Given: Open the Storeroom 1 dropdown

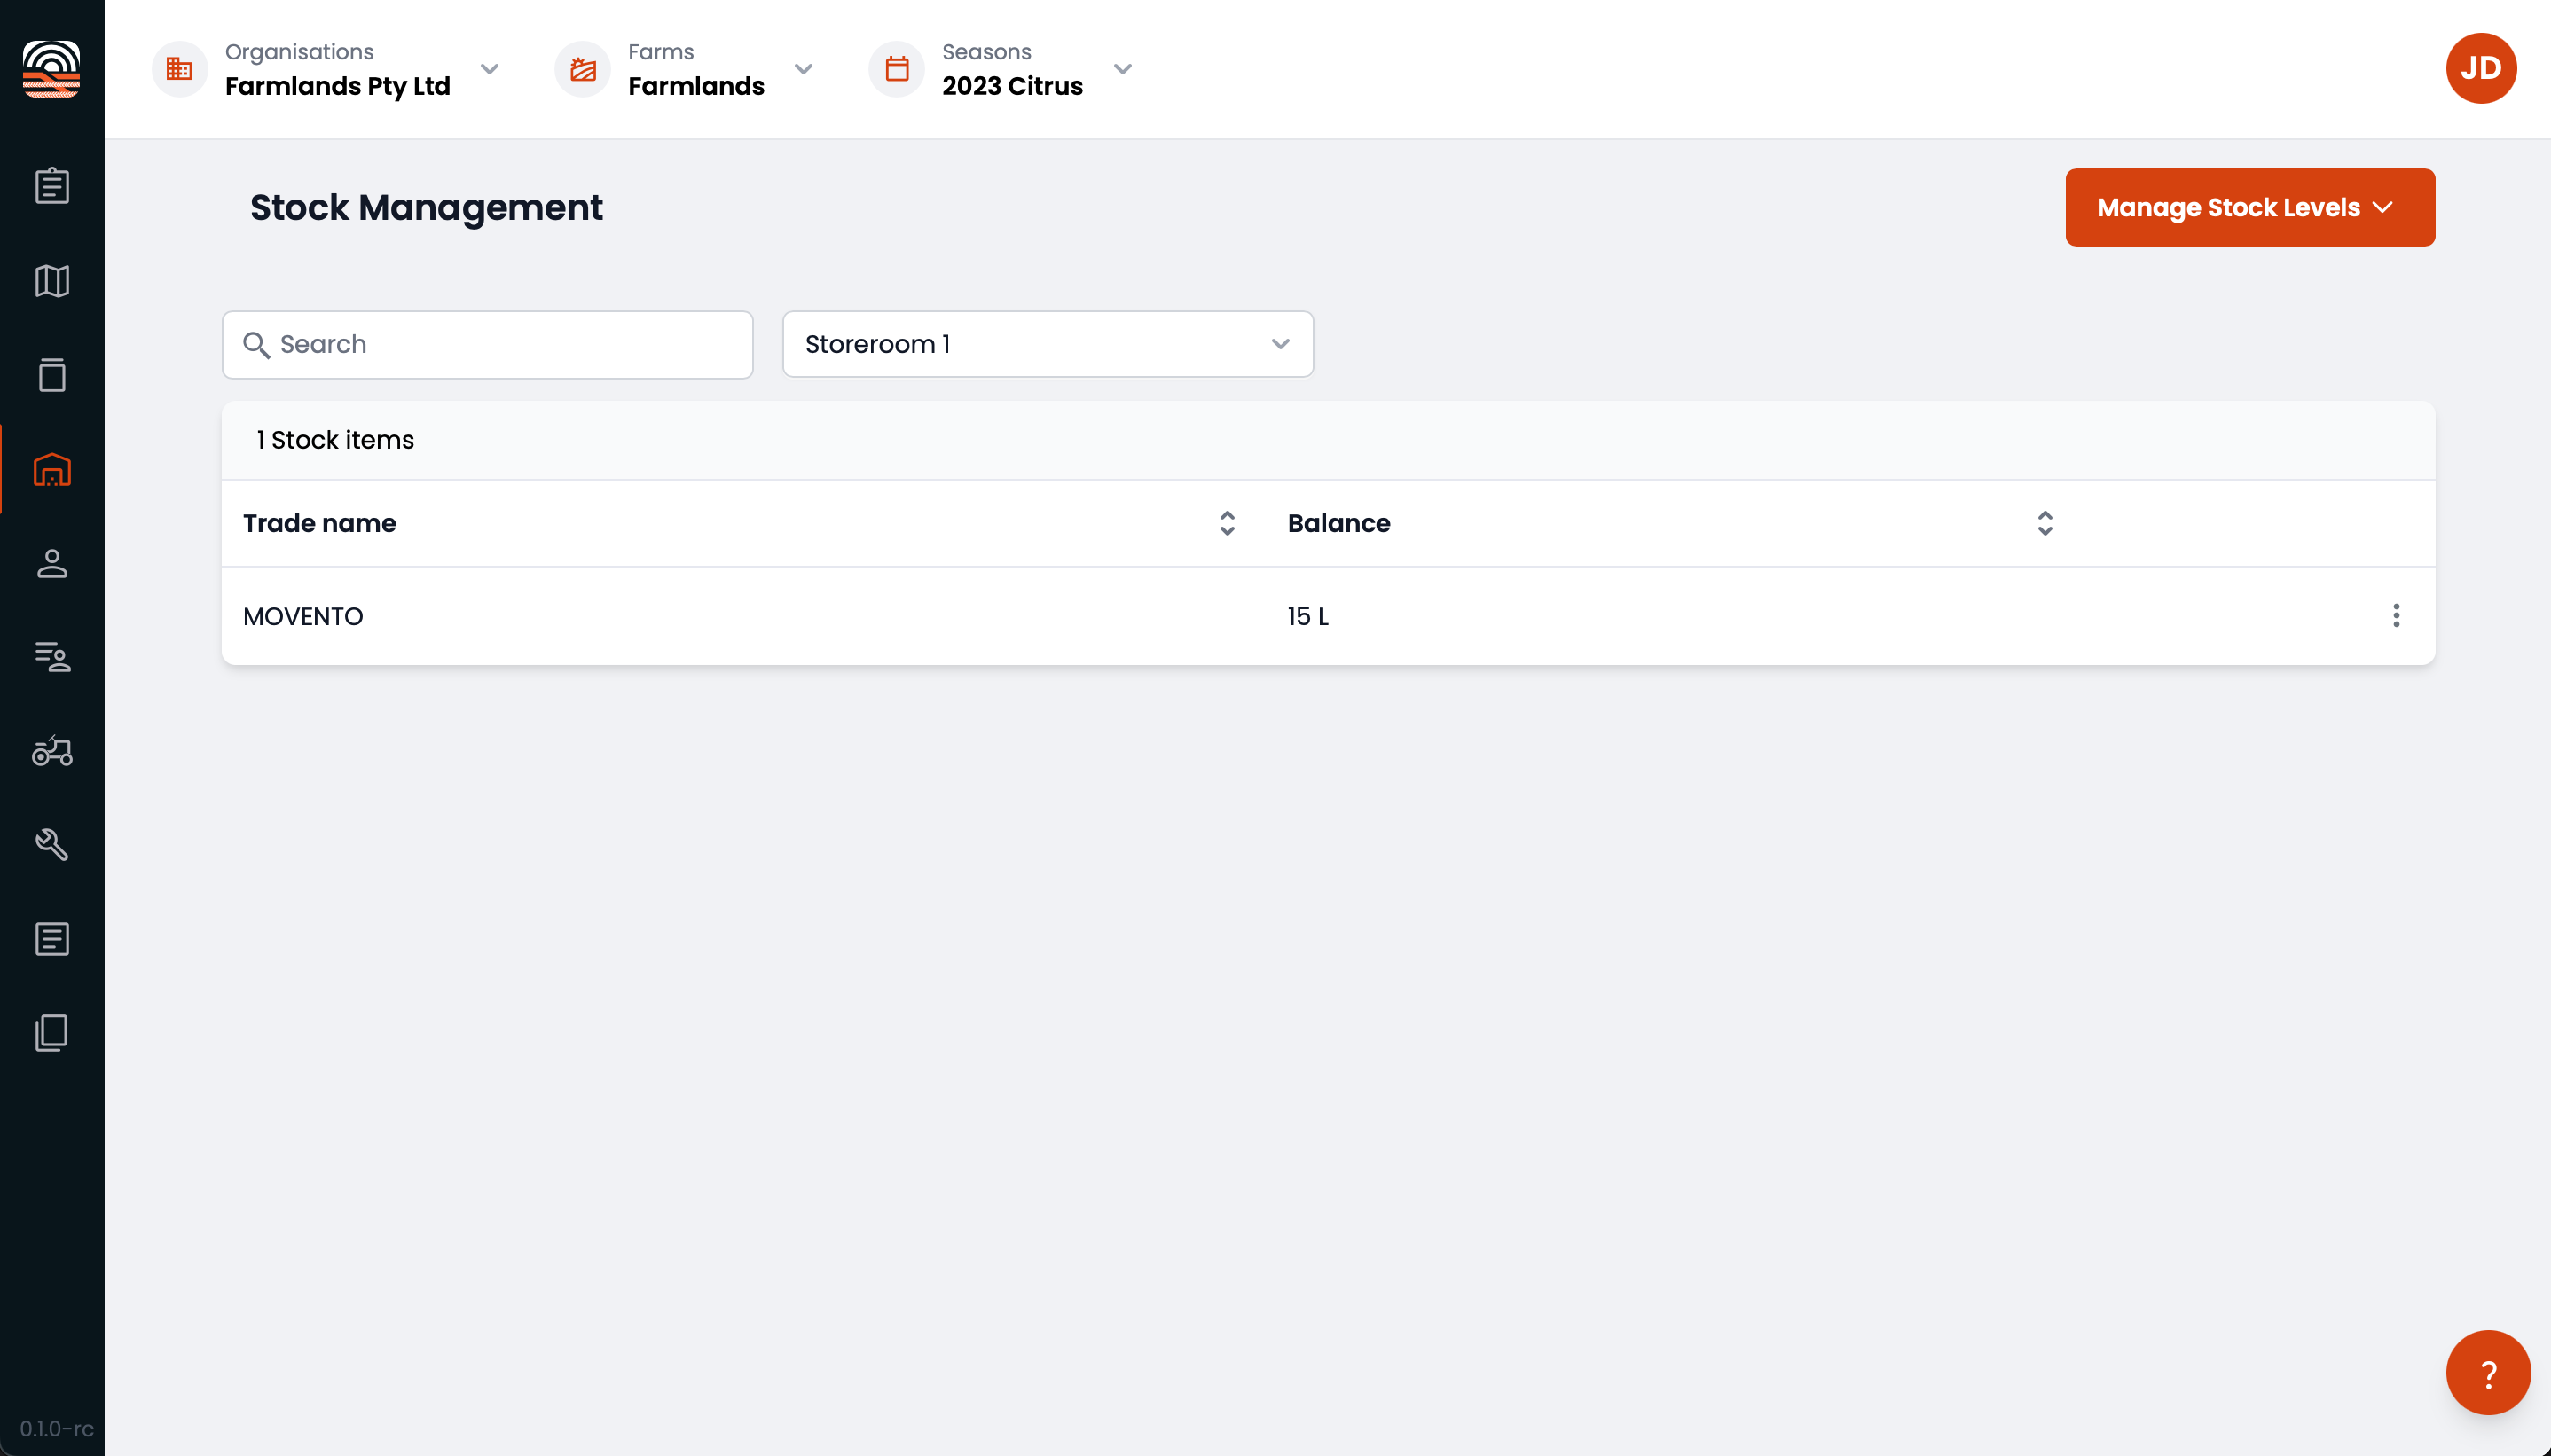Looking at the screenshot, I should click(1047, 344).
